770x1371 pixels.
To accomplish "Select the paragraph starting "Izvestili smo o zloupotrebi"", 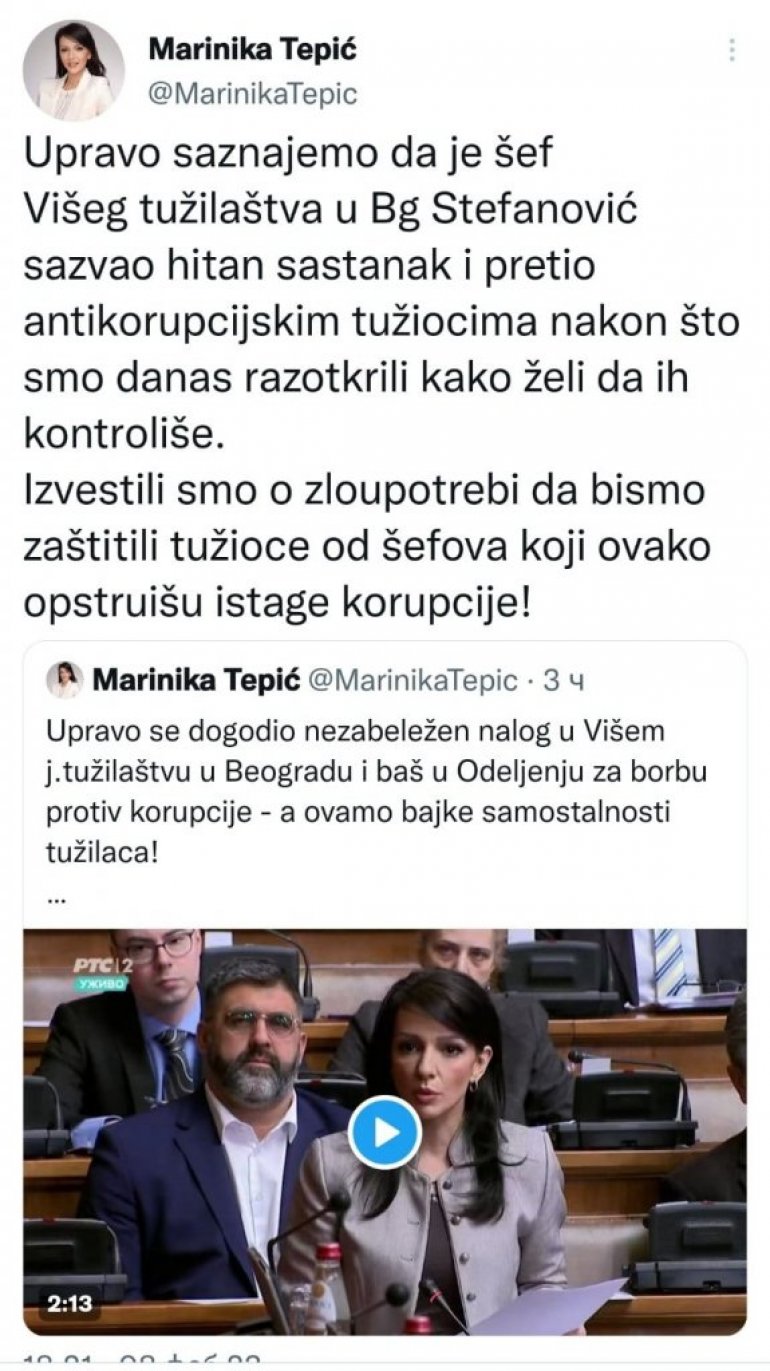I will 366,547.
